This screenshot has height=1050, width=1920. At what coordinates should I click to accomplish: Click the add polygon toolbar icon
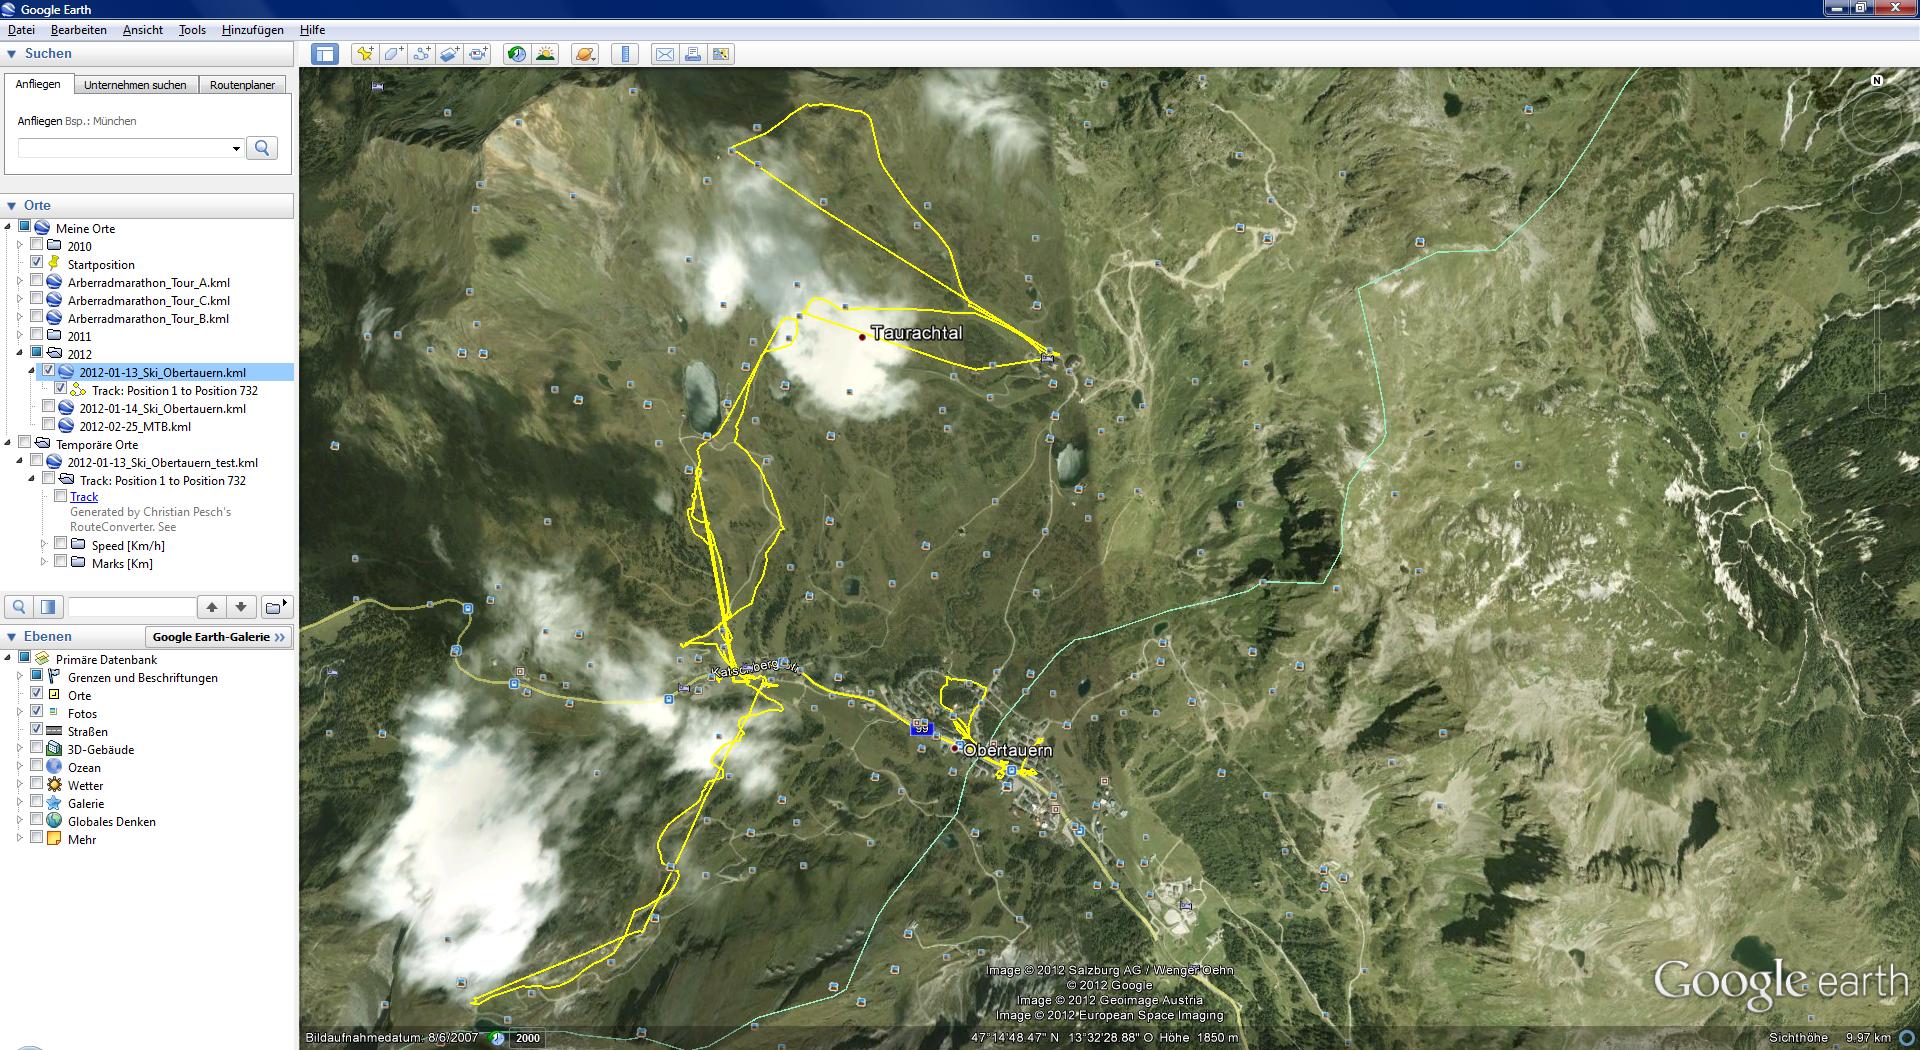394,54
